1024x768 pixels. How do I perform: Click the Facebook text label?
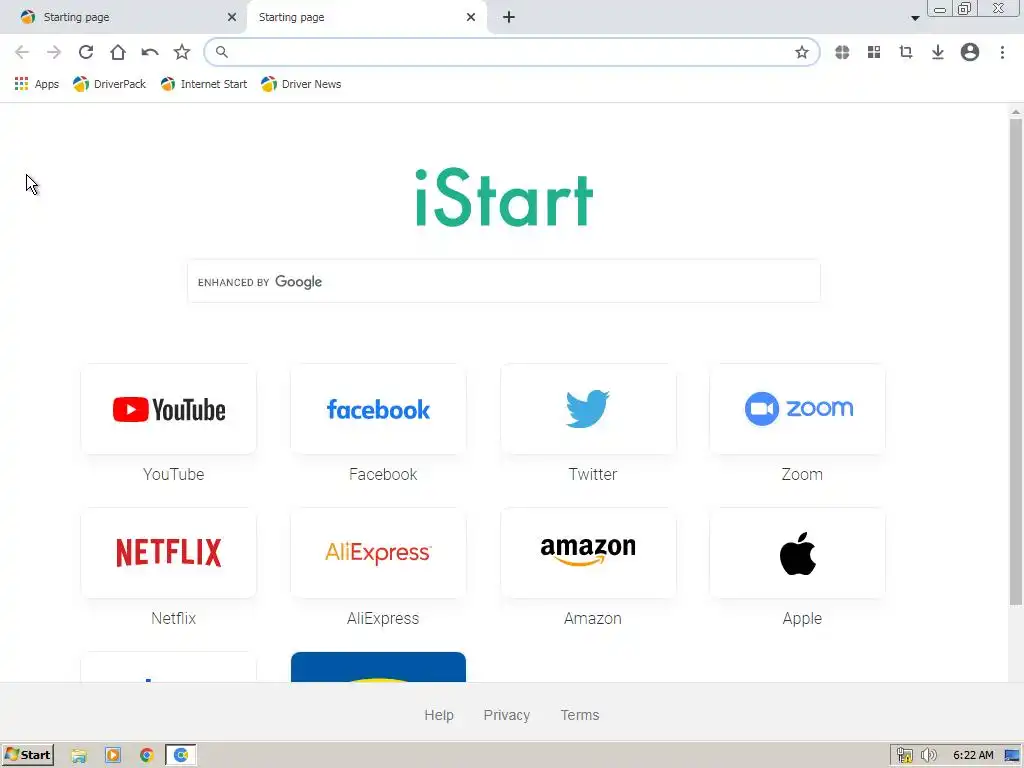(x=383, y=474)
